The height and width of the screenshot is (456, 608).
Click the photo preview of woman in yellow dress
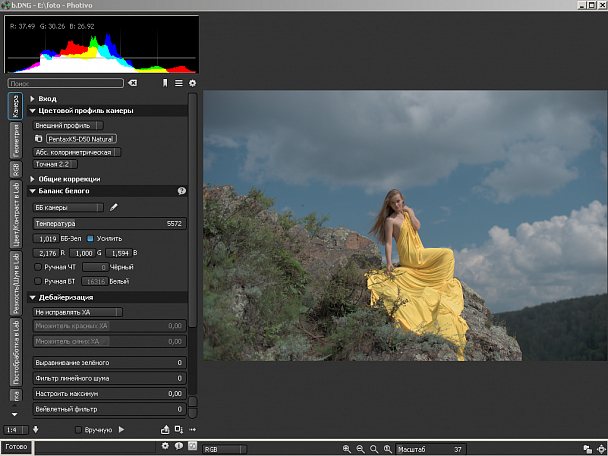[x=405, y=226]
